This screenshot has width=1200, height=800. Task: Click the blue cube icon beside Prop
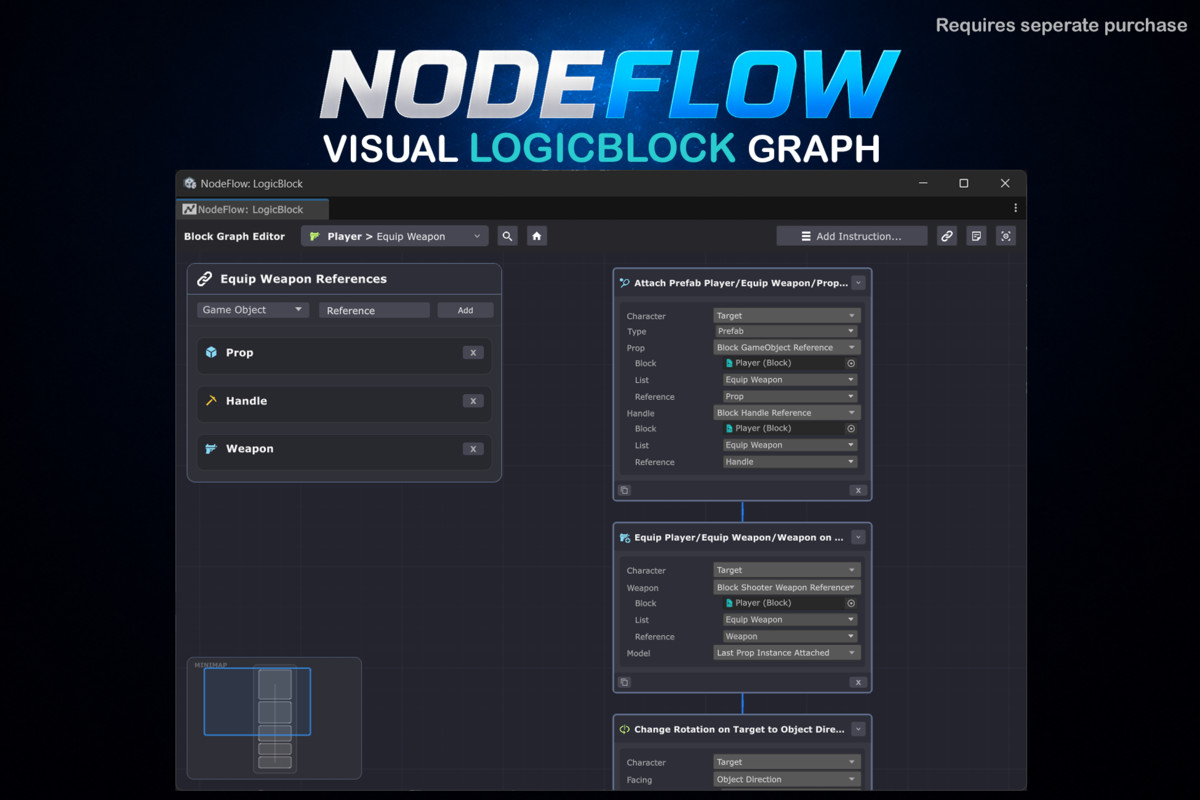tap(211, 352)
